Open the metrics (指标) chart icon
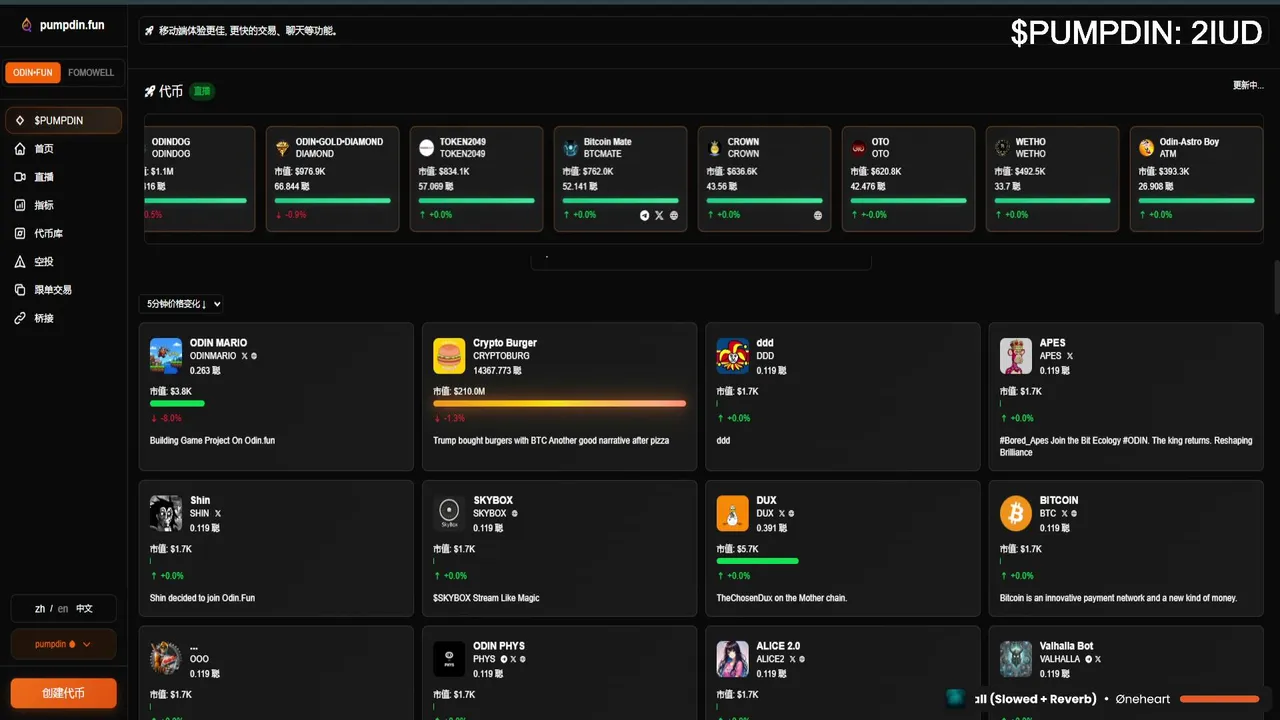Image resolution: width=1280 pixels, height=720 pixels. tap(20, 205)
